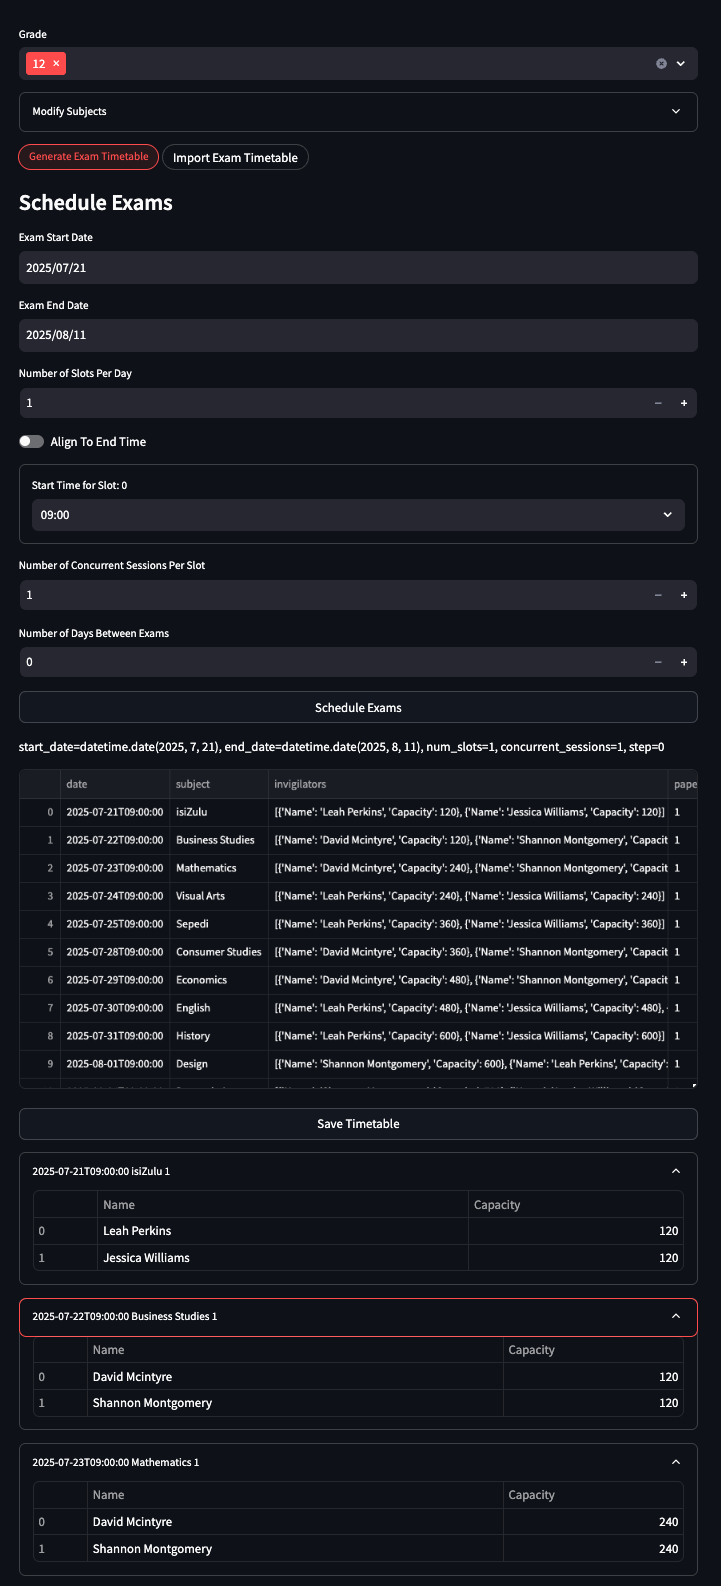Switch to Import Exam Timetable
721x1586 pixels.
tap(235, 157)
